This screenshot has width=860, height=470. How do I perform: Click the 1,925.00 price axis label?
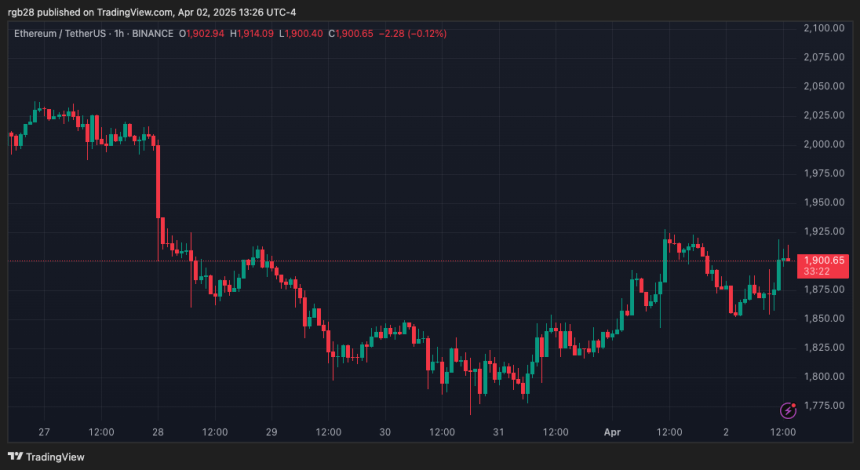point(825,232)
